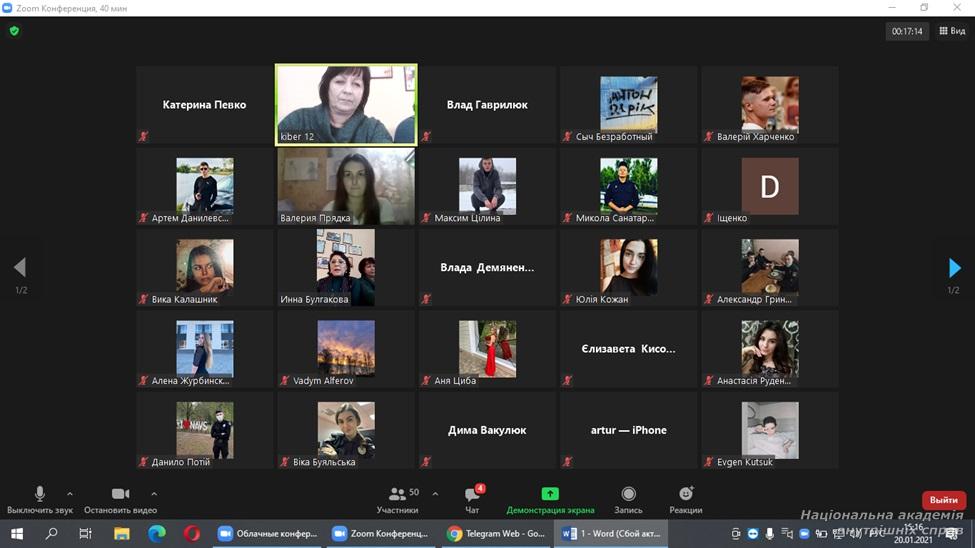
Task: Switch to Telegram Web Chrome taskbar window
Action: coord(496,534)
